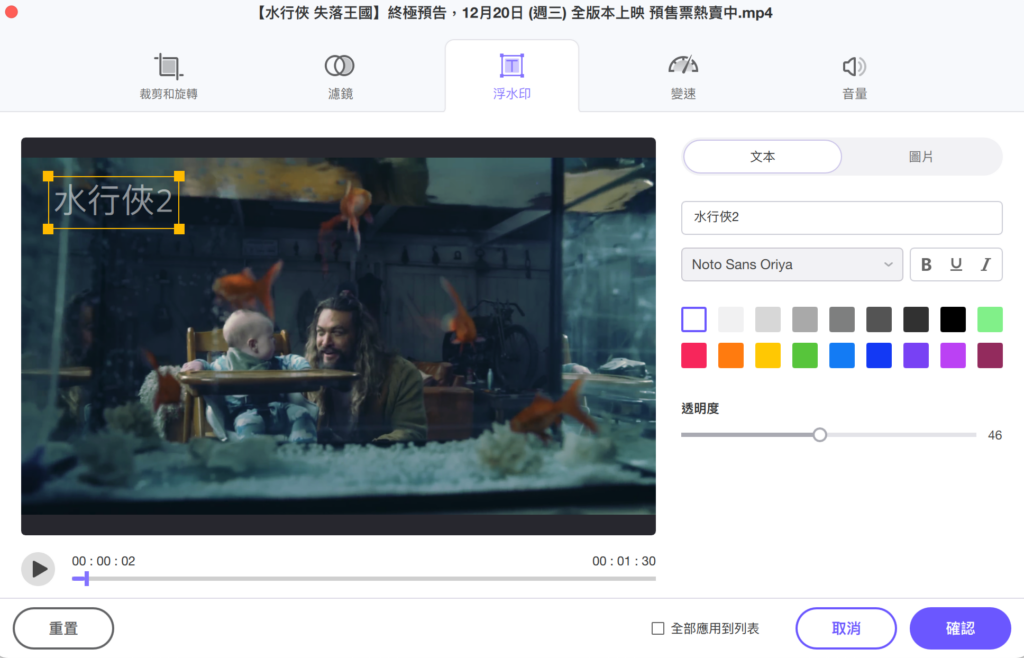
Task: Choose the yellow color swatch
Action: [x=768, y=356]
